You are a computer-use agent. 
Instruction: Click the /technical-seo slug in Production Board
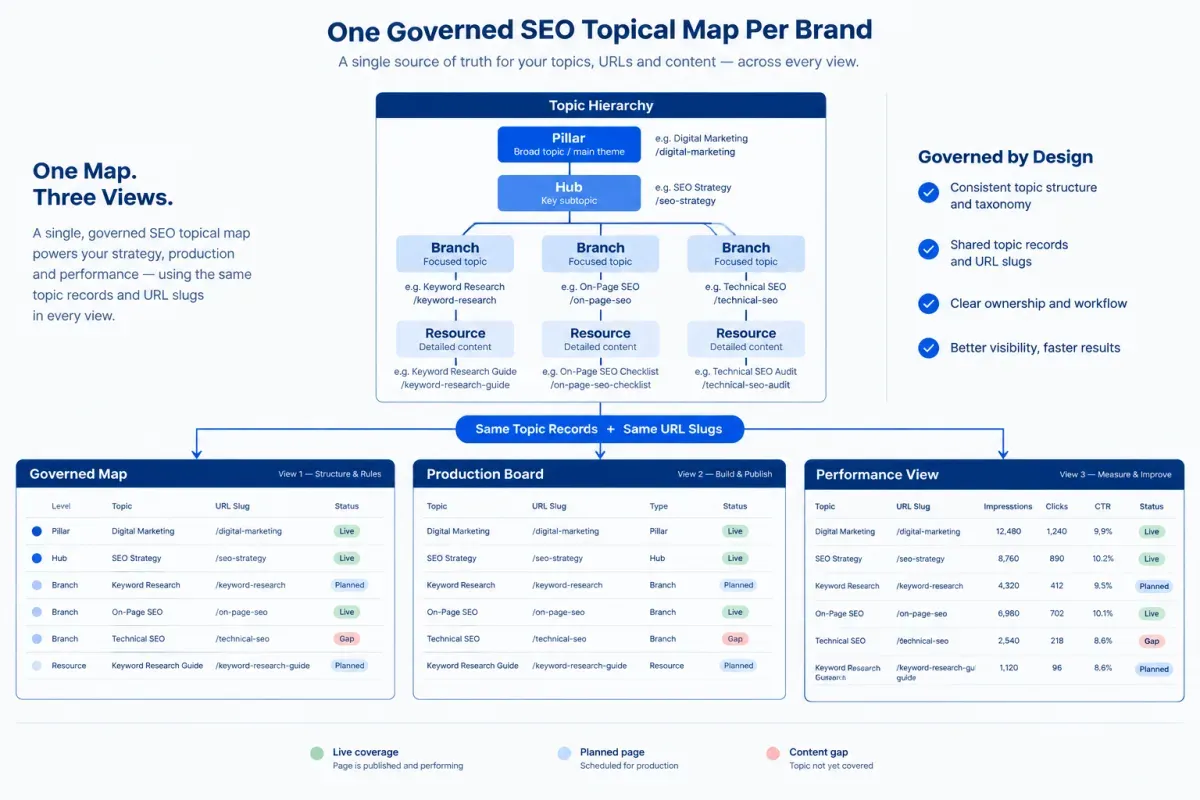point(559,639)
